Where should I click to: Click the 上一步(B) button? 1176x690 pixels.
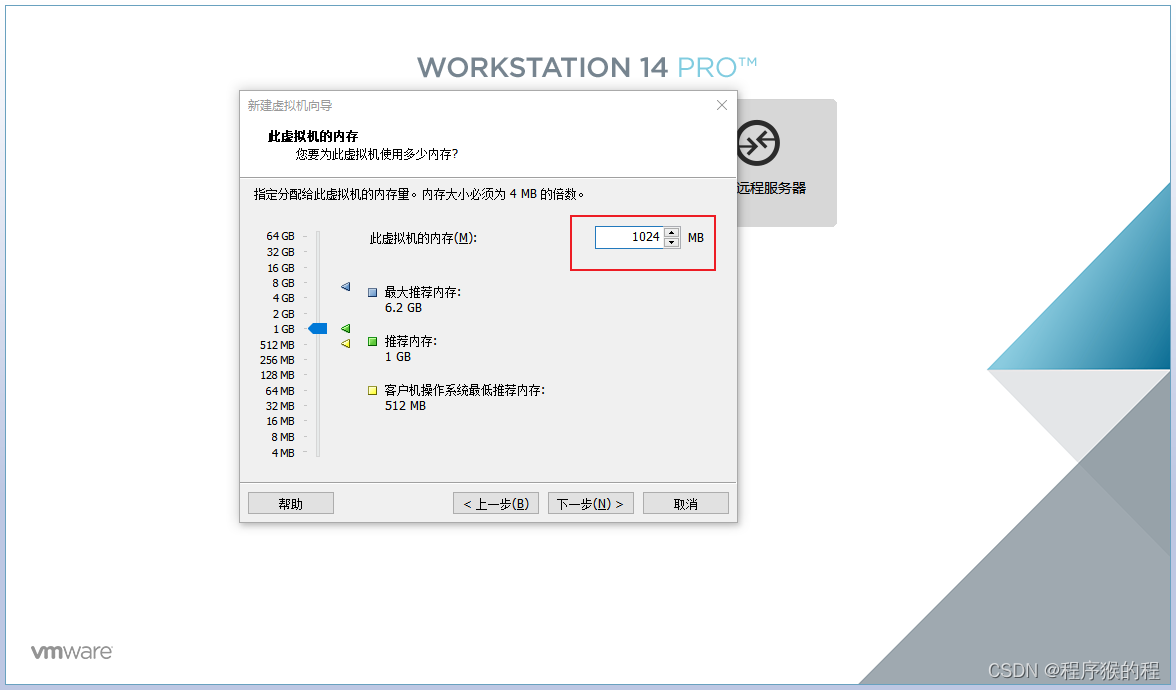(x=495, y=503)
